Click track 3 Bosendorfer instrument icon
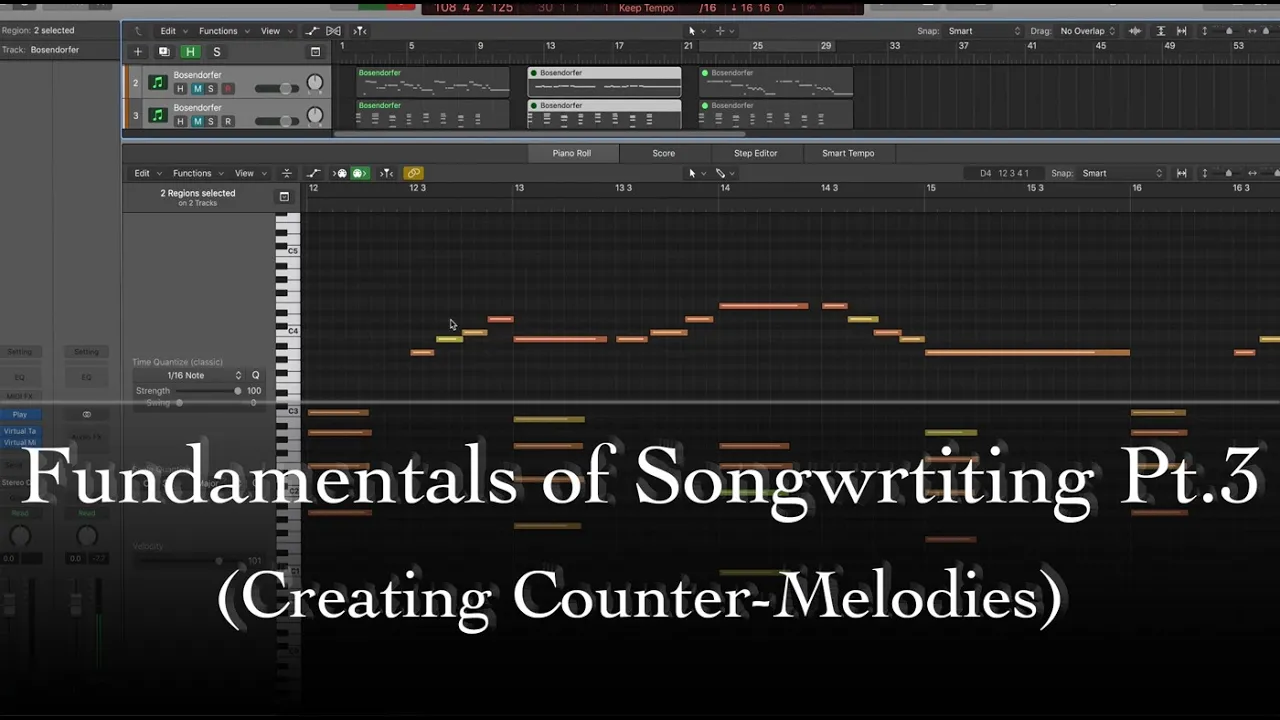Screen dimensions: 1280x720 157,115
